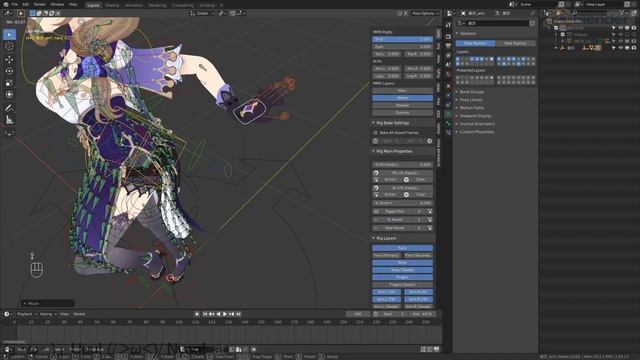Open the pivot point selector
The height and width of the screenshot is (360, 640).
click(222, 13)
